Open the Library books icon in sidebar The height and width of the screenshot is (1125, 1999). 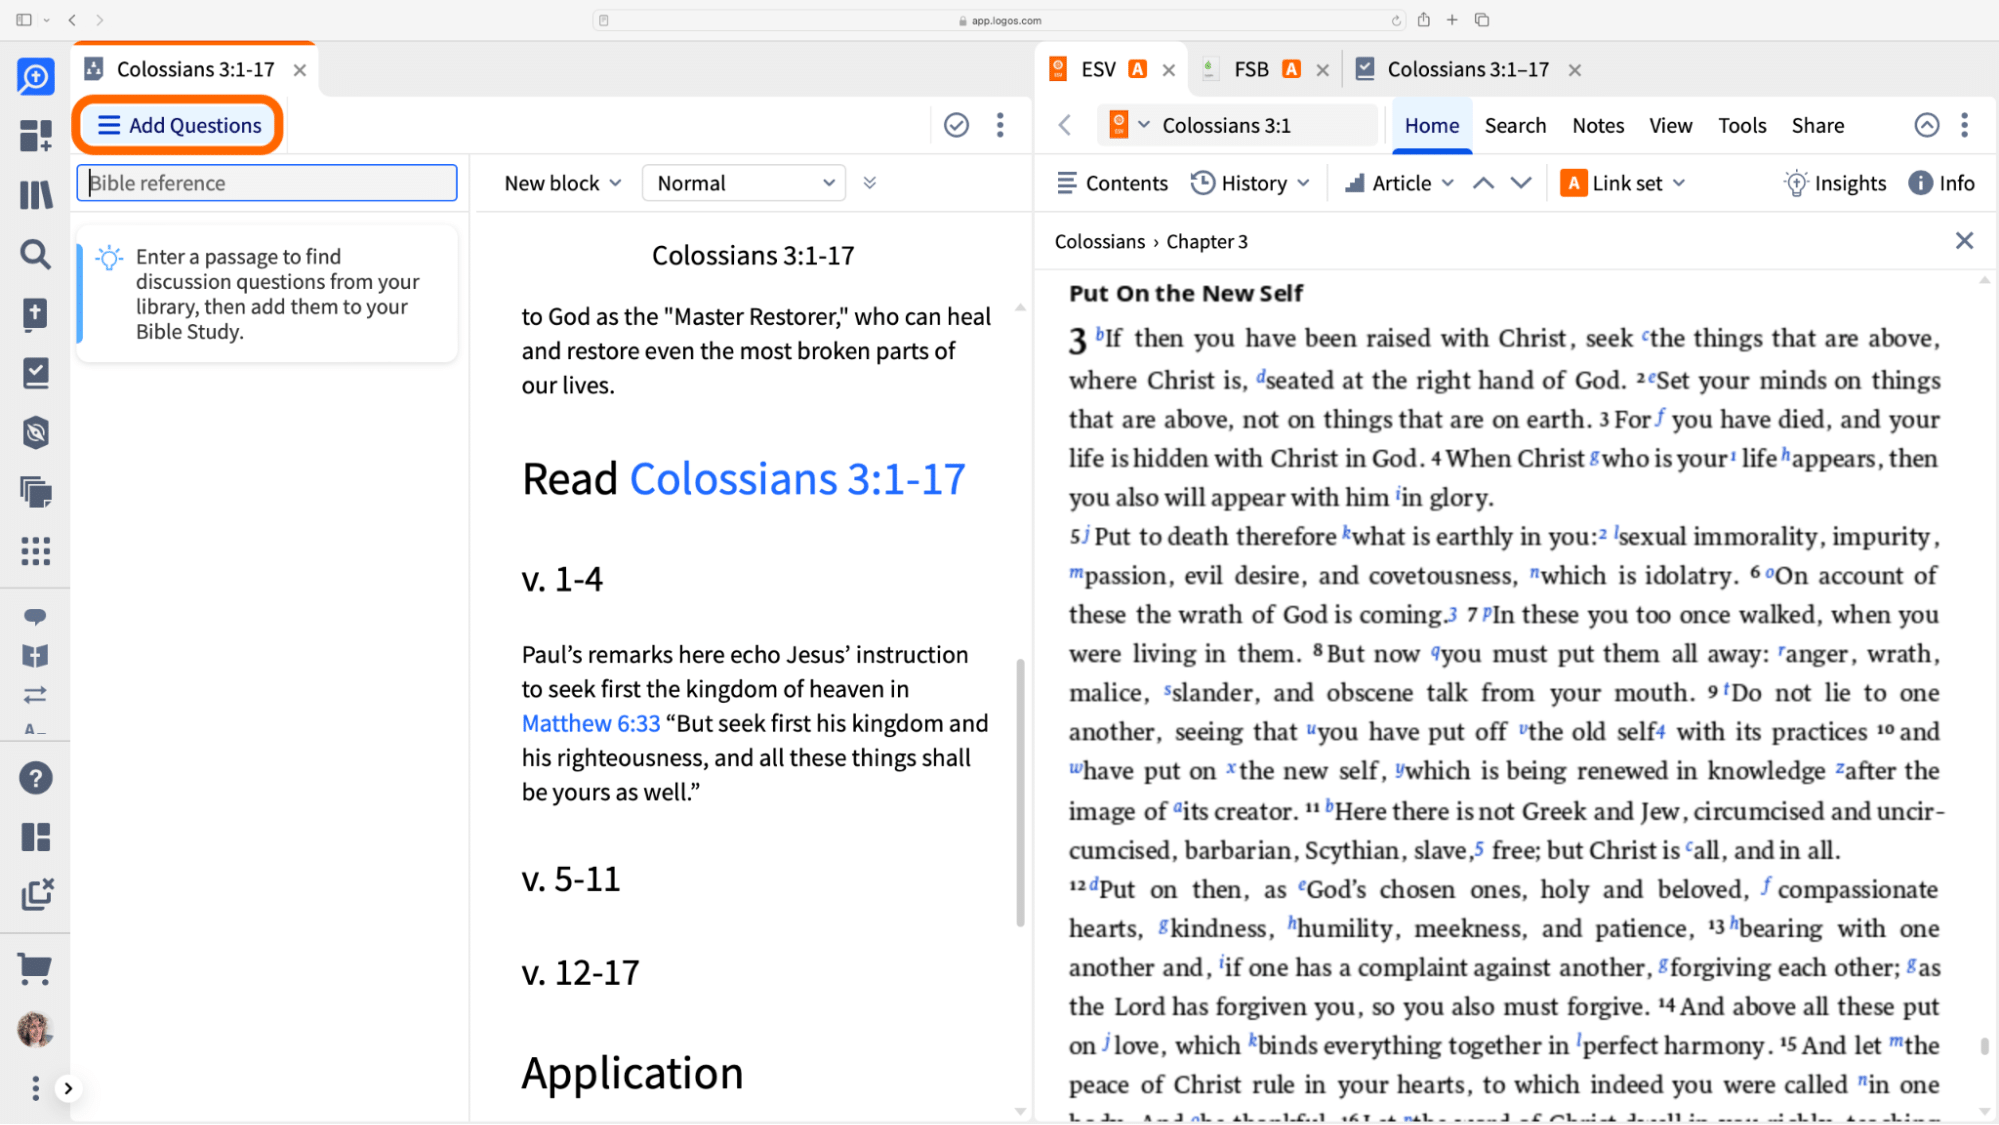pyautogui.click(x=35, y=194)
